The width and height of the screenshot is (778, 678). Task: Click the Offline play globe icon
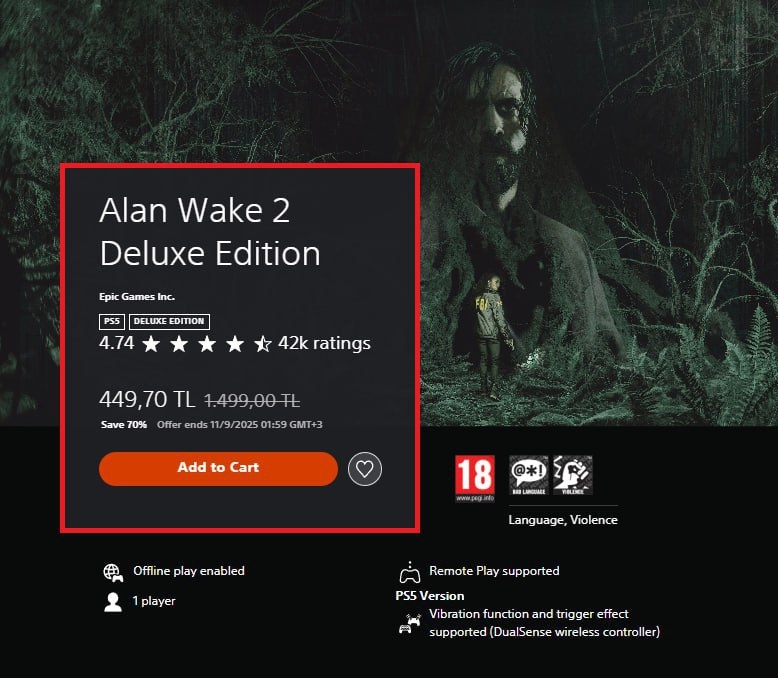(113, 572)
